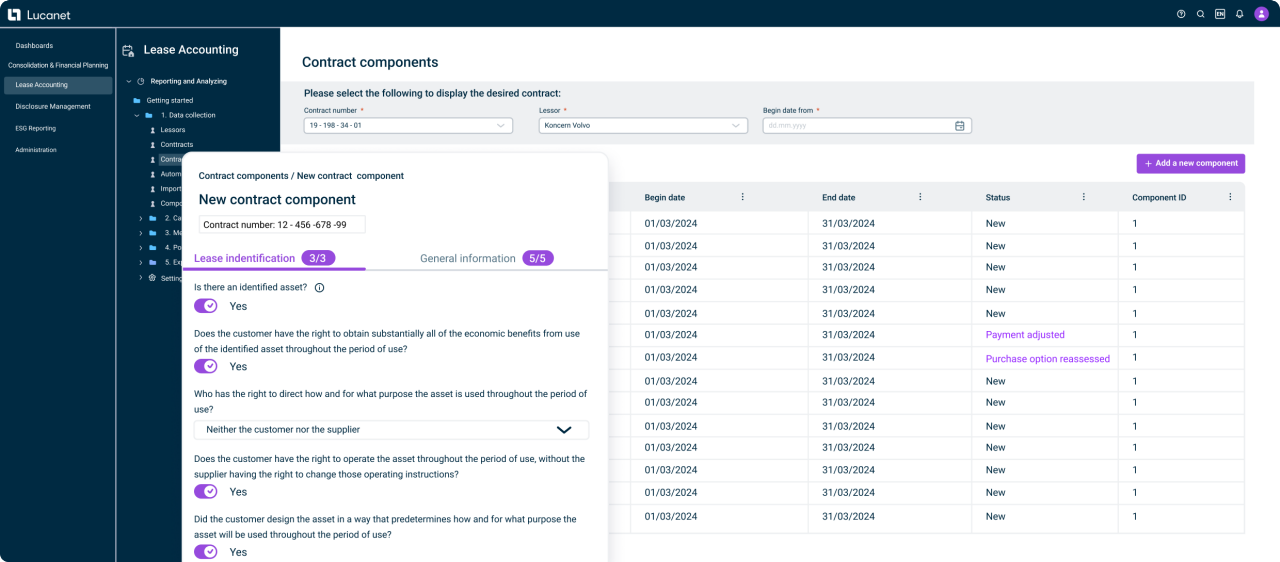Open the Status column options menu
1280x562 pixels.
tap(1083, 197)
